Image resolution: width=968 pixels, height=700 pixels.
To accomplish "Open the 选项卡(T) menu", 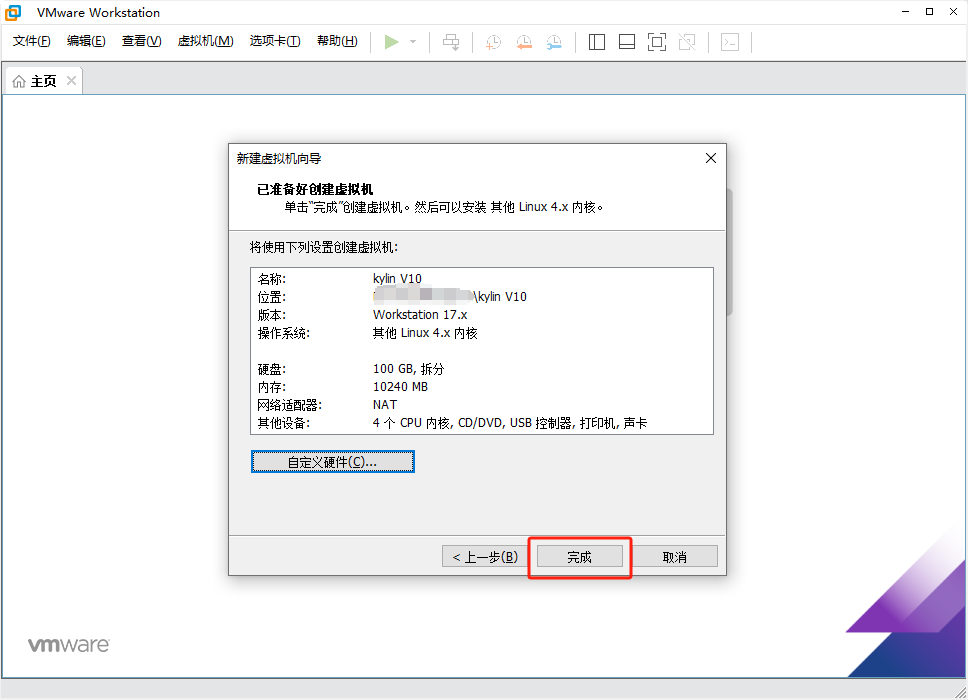I will coord(275,41).
